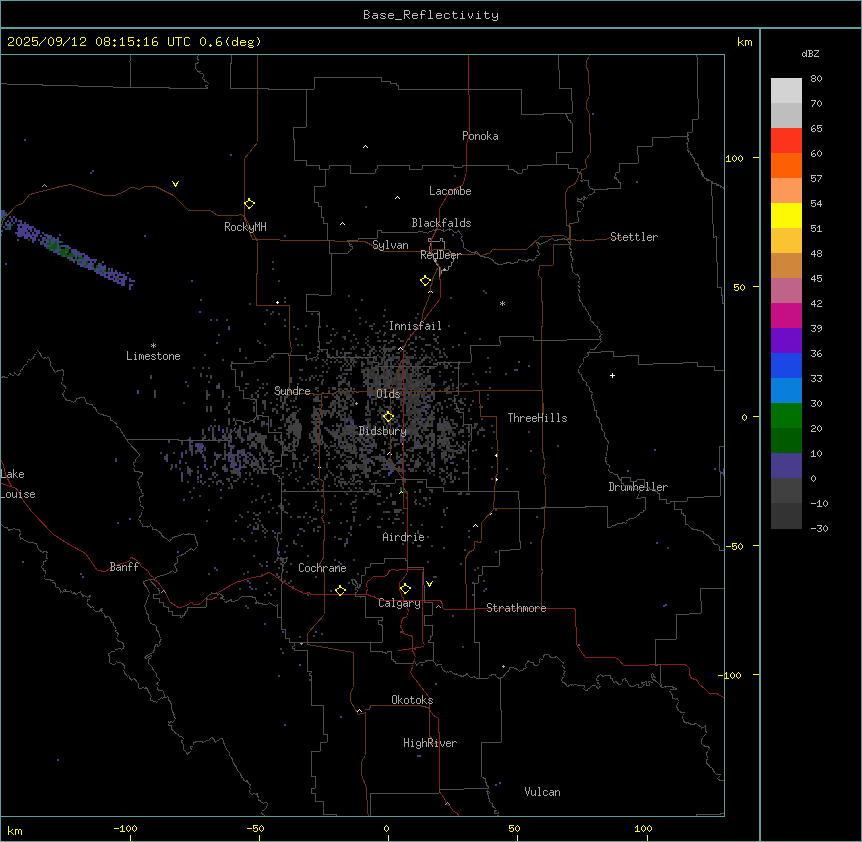Click the yellow diamond marker between Olds and Didsbury

[x=389, y=417]
